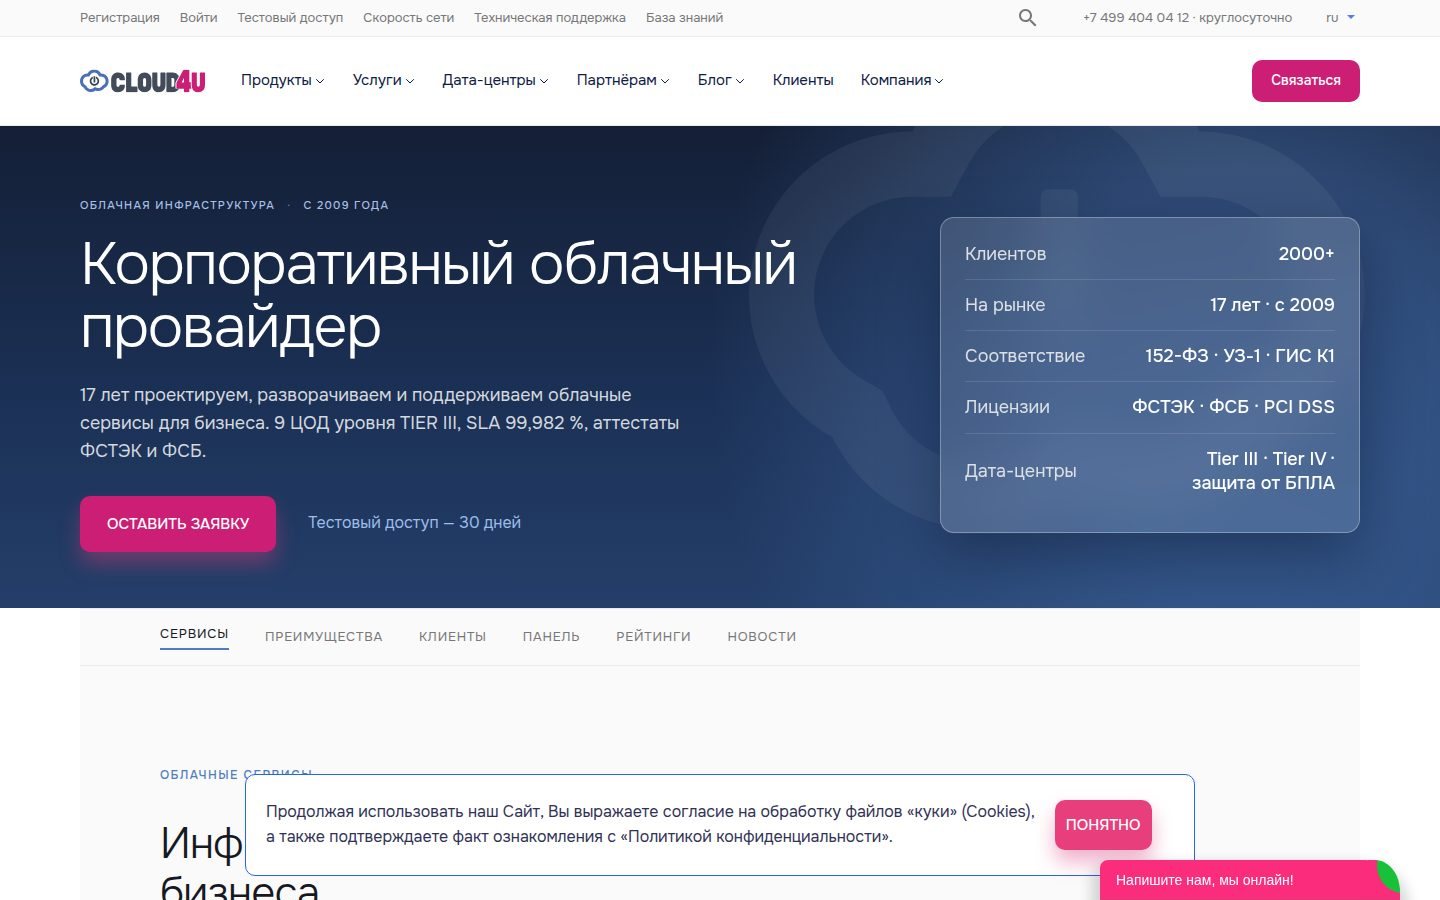The image size is (1440, 900).
Task: Click the 17 лет · с 2009 value
Action: click(x=1272, y=305)
